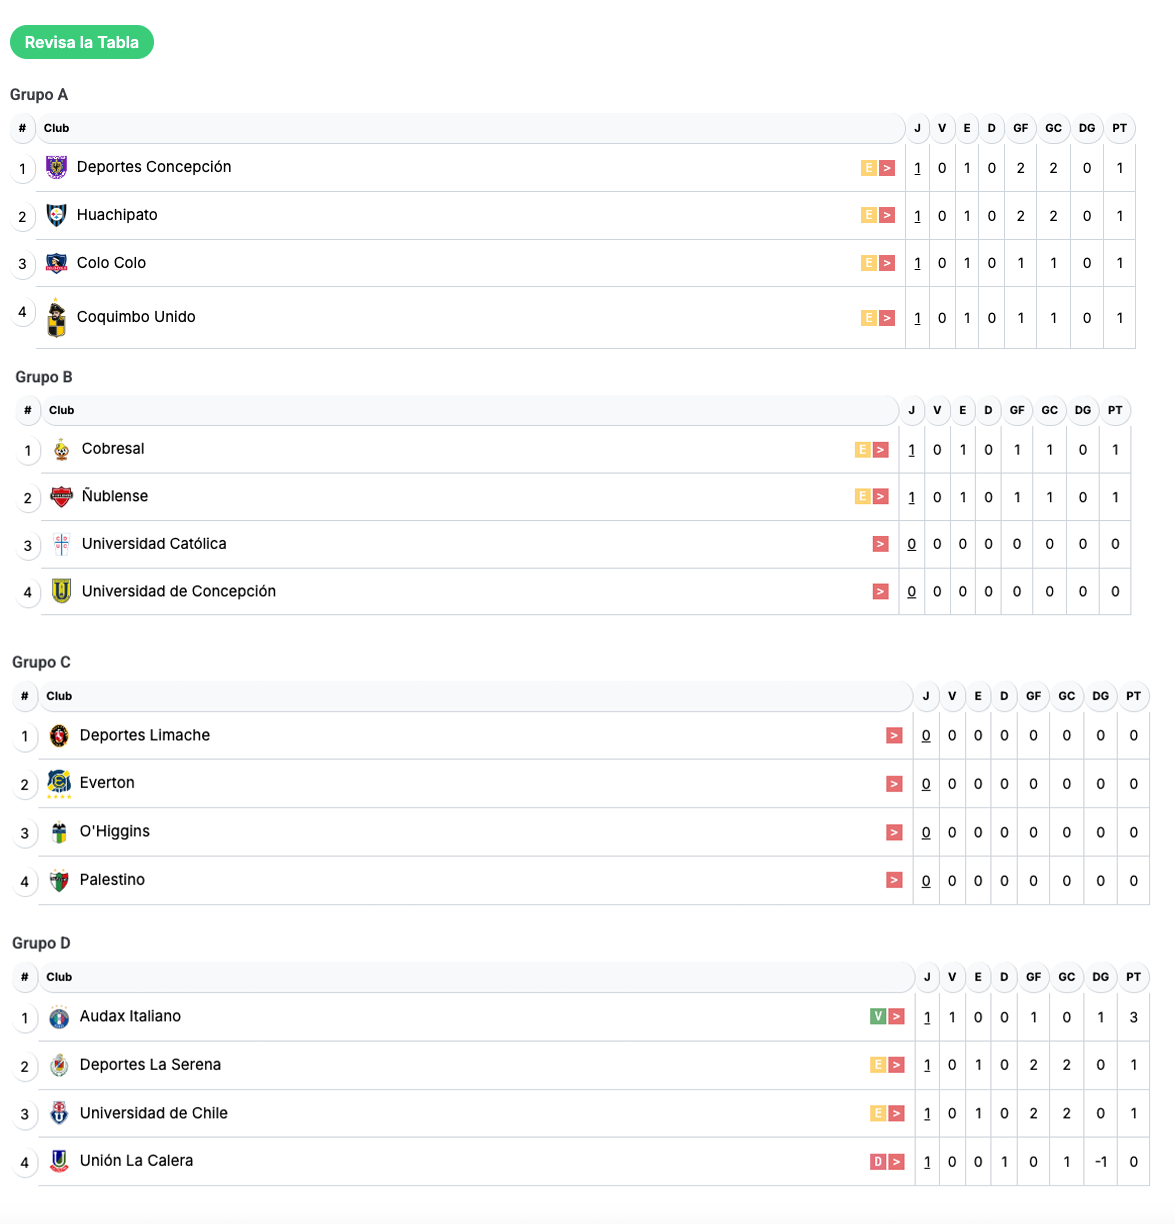Click the Deportes Concepción club crest
Image resolution: width=1175 pixels, height=1224 pixels.
pyautogui.click(x=57, y=167)
